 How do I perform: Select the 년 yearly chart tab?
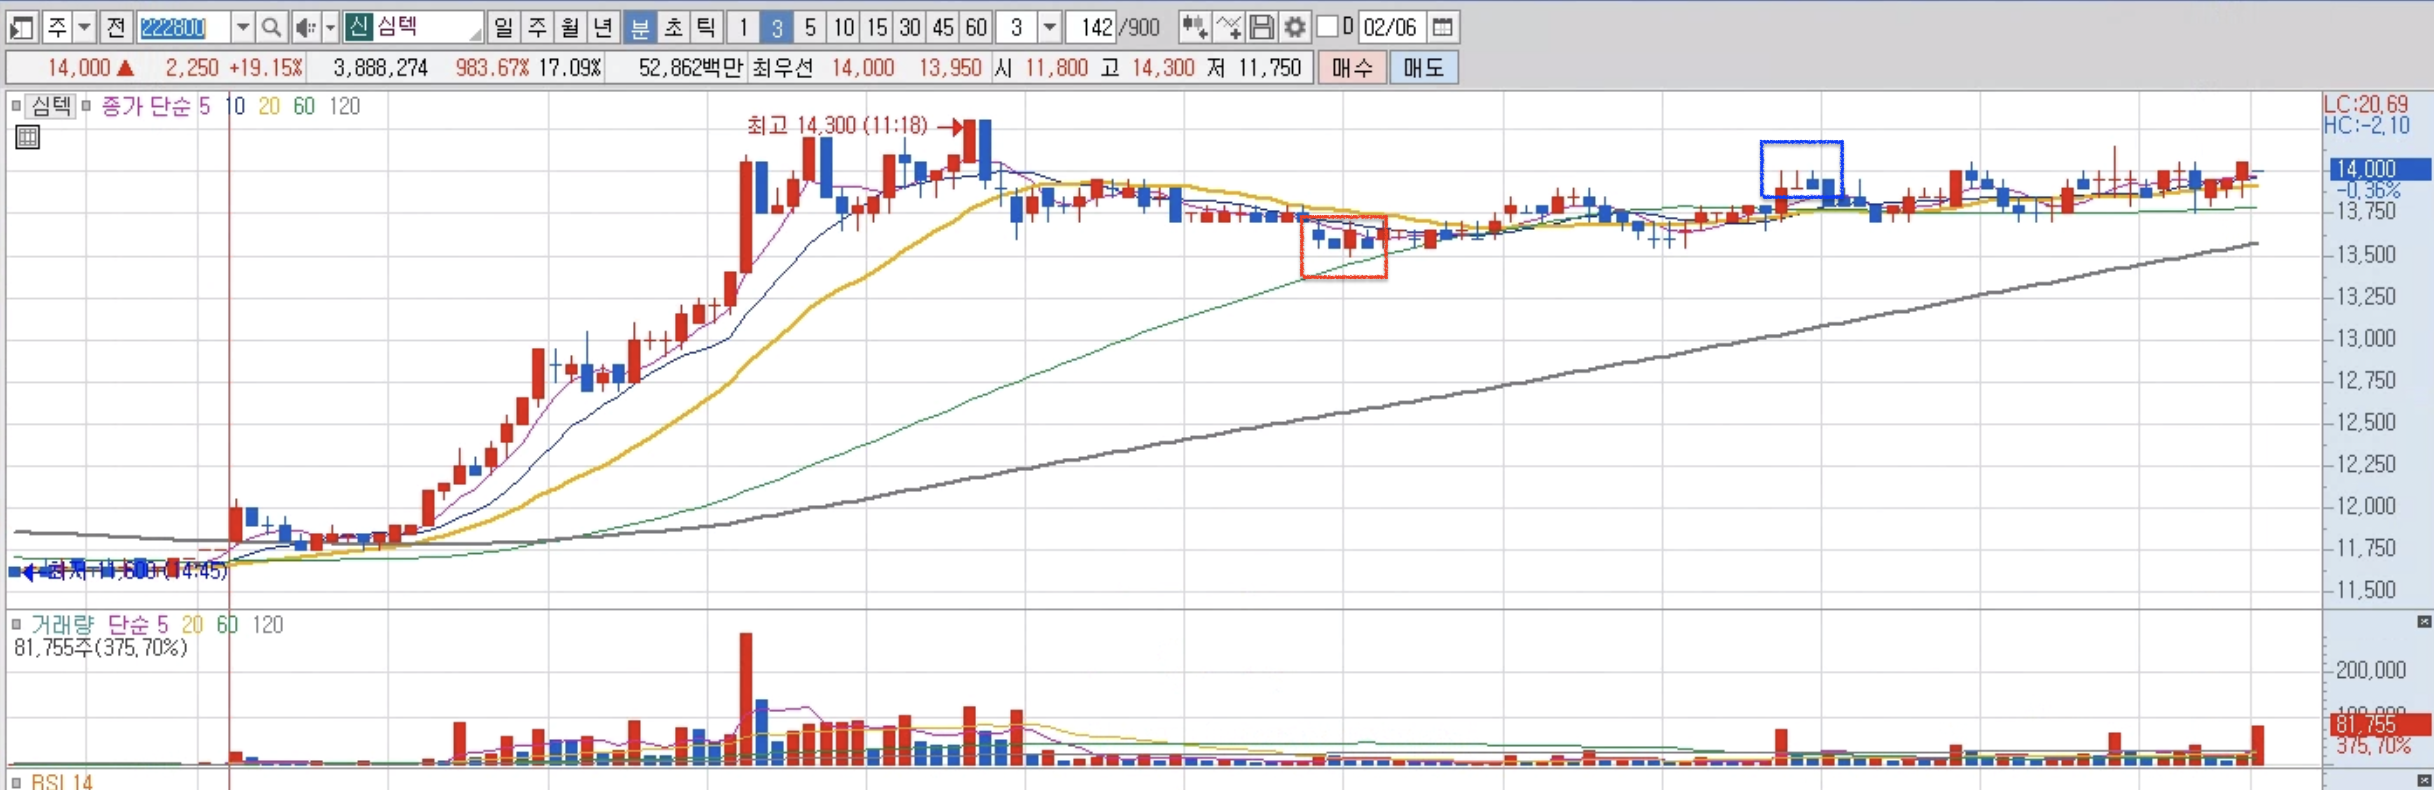603,27
